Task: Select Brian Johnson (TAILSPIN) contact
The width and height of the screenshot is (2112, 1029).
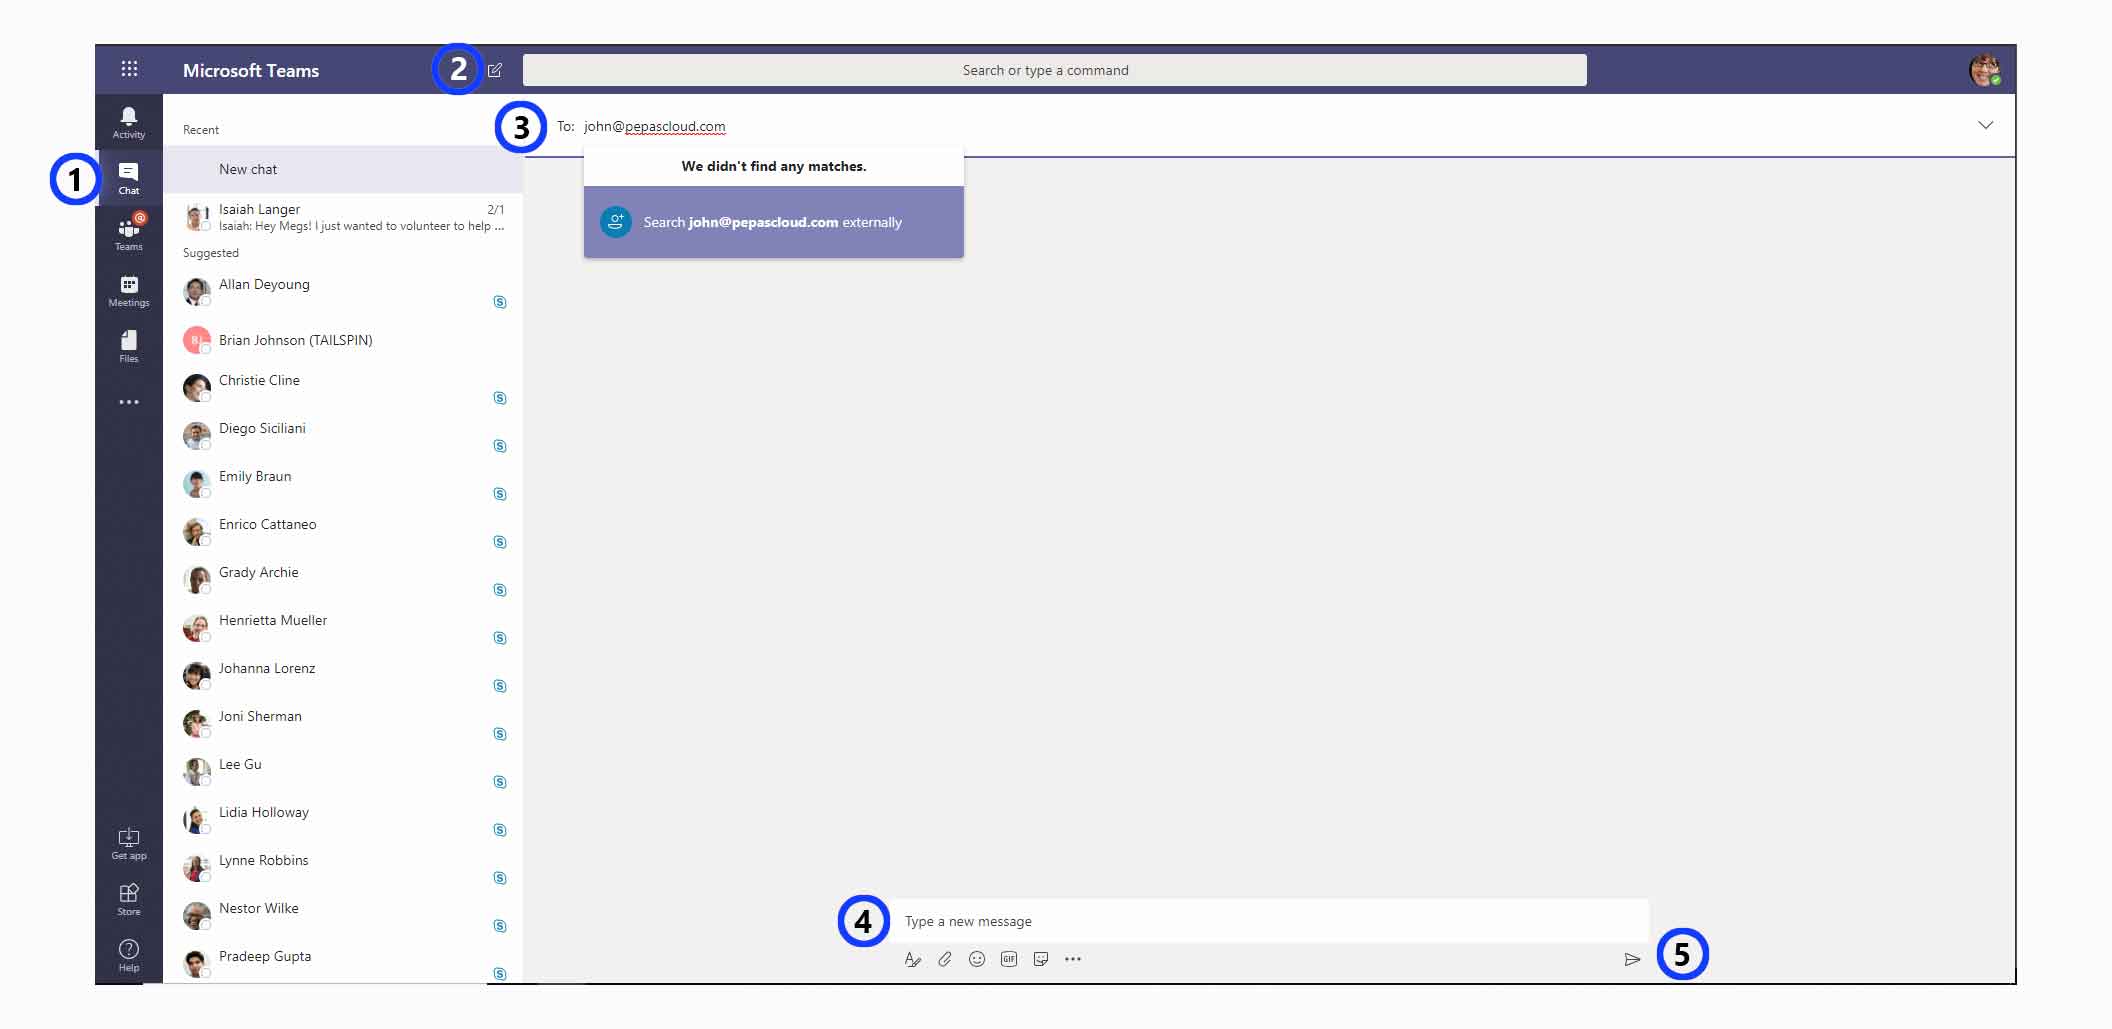Action: (343, 340)
